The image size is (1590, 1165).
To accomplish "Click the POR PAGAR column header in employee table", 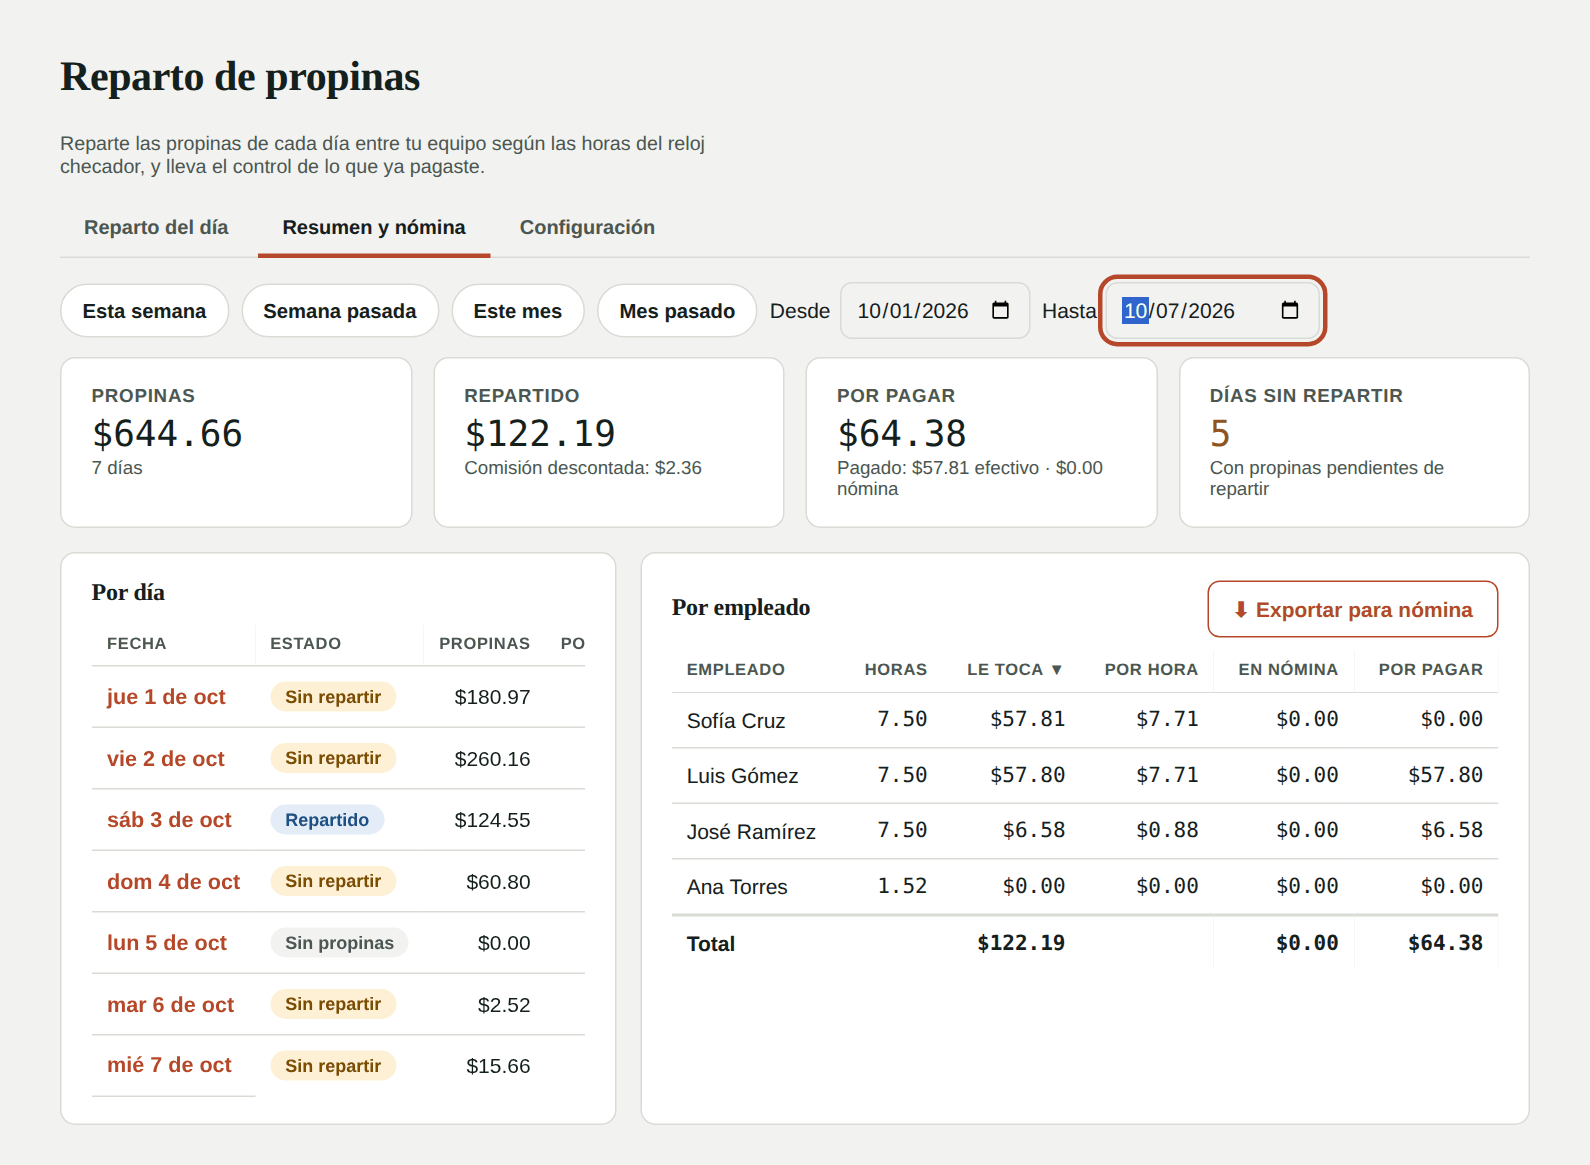I will pyautogui.click(x=1431, y=670).
